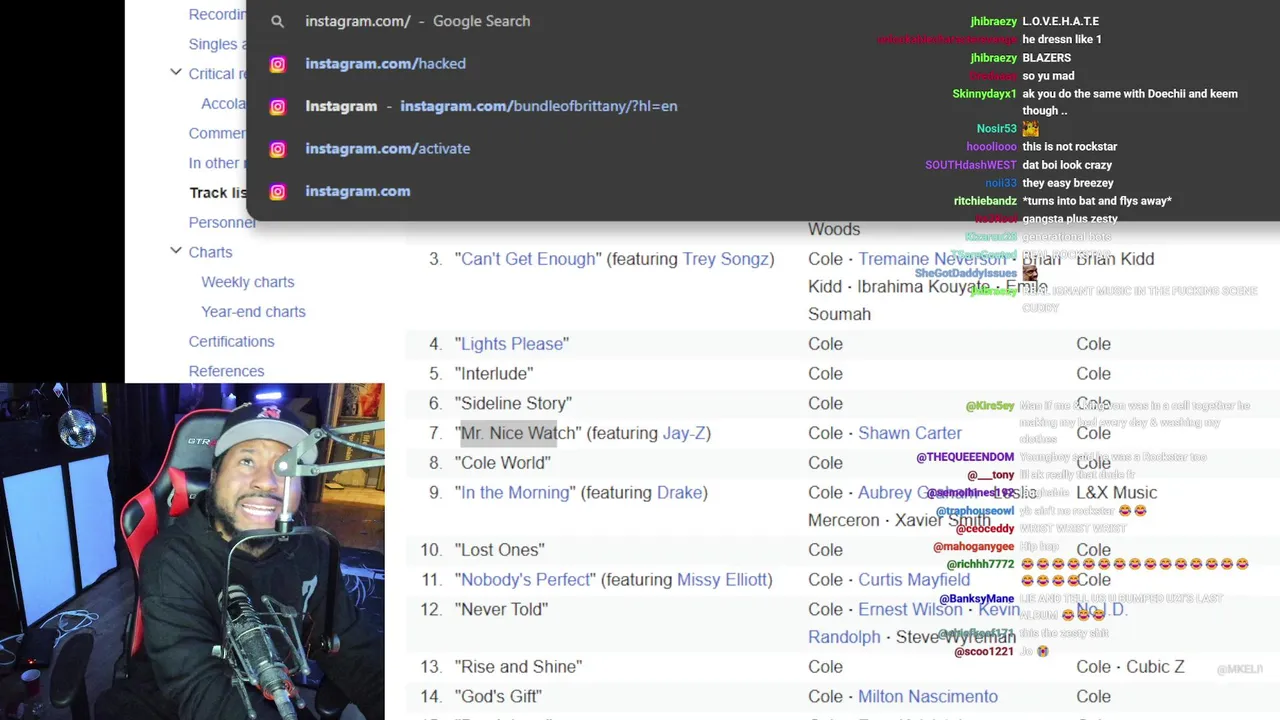Click chat username hoooliooo

click(991, 147)
